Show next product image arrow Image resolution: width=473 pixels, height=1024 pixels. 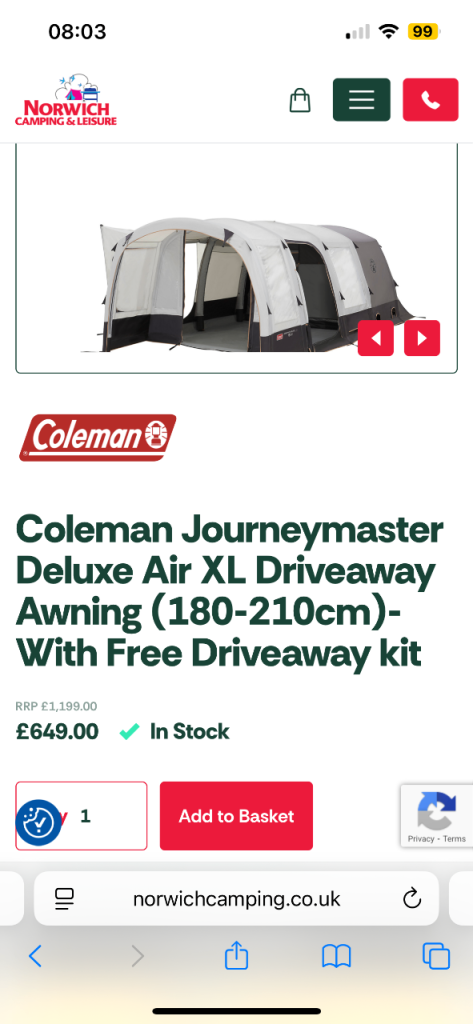422,338
